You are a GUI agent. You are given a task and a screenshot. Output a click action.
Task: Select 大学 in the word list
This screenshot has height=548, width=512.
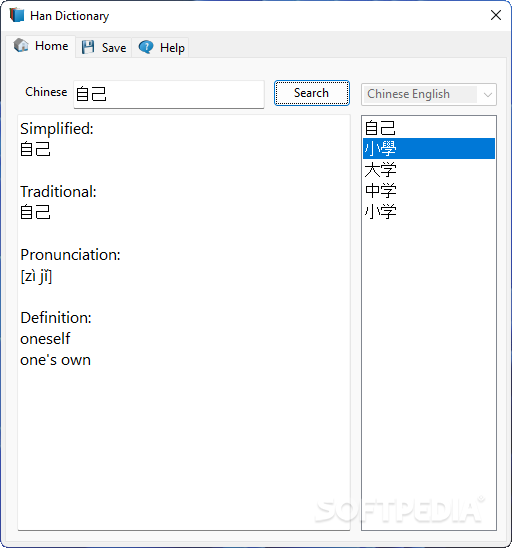point(429,170)
